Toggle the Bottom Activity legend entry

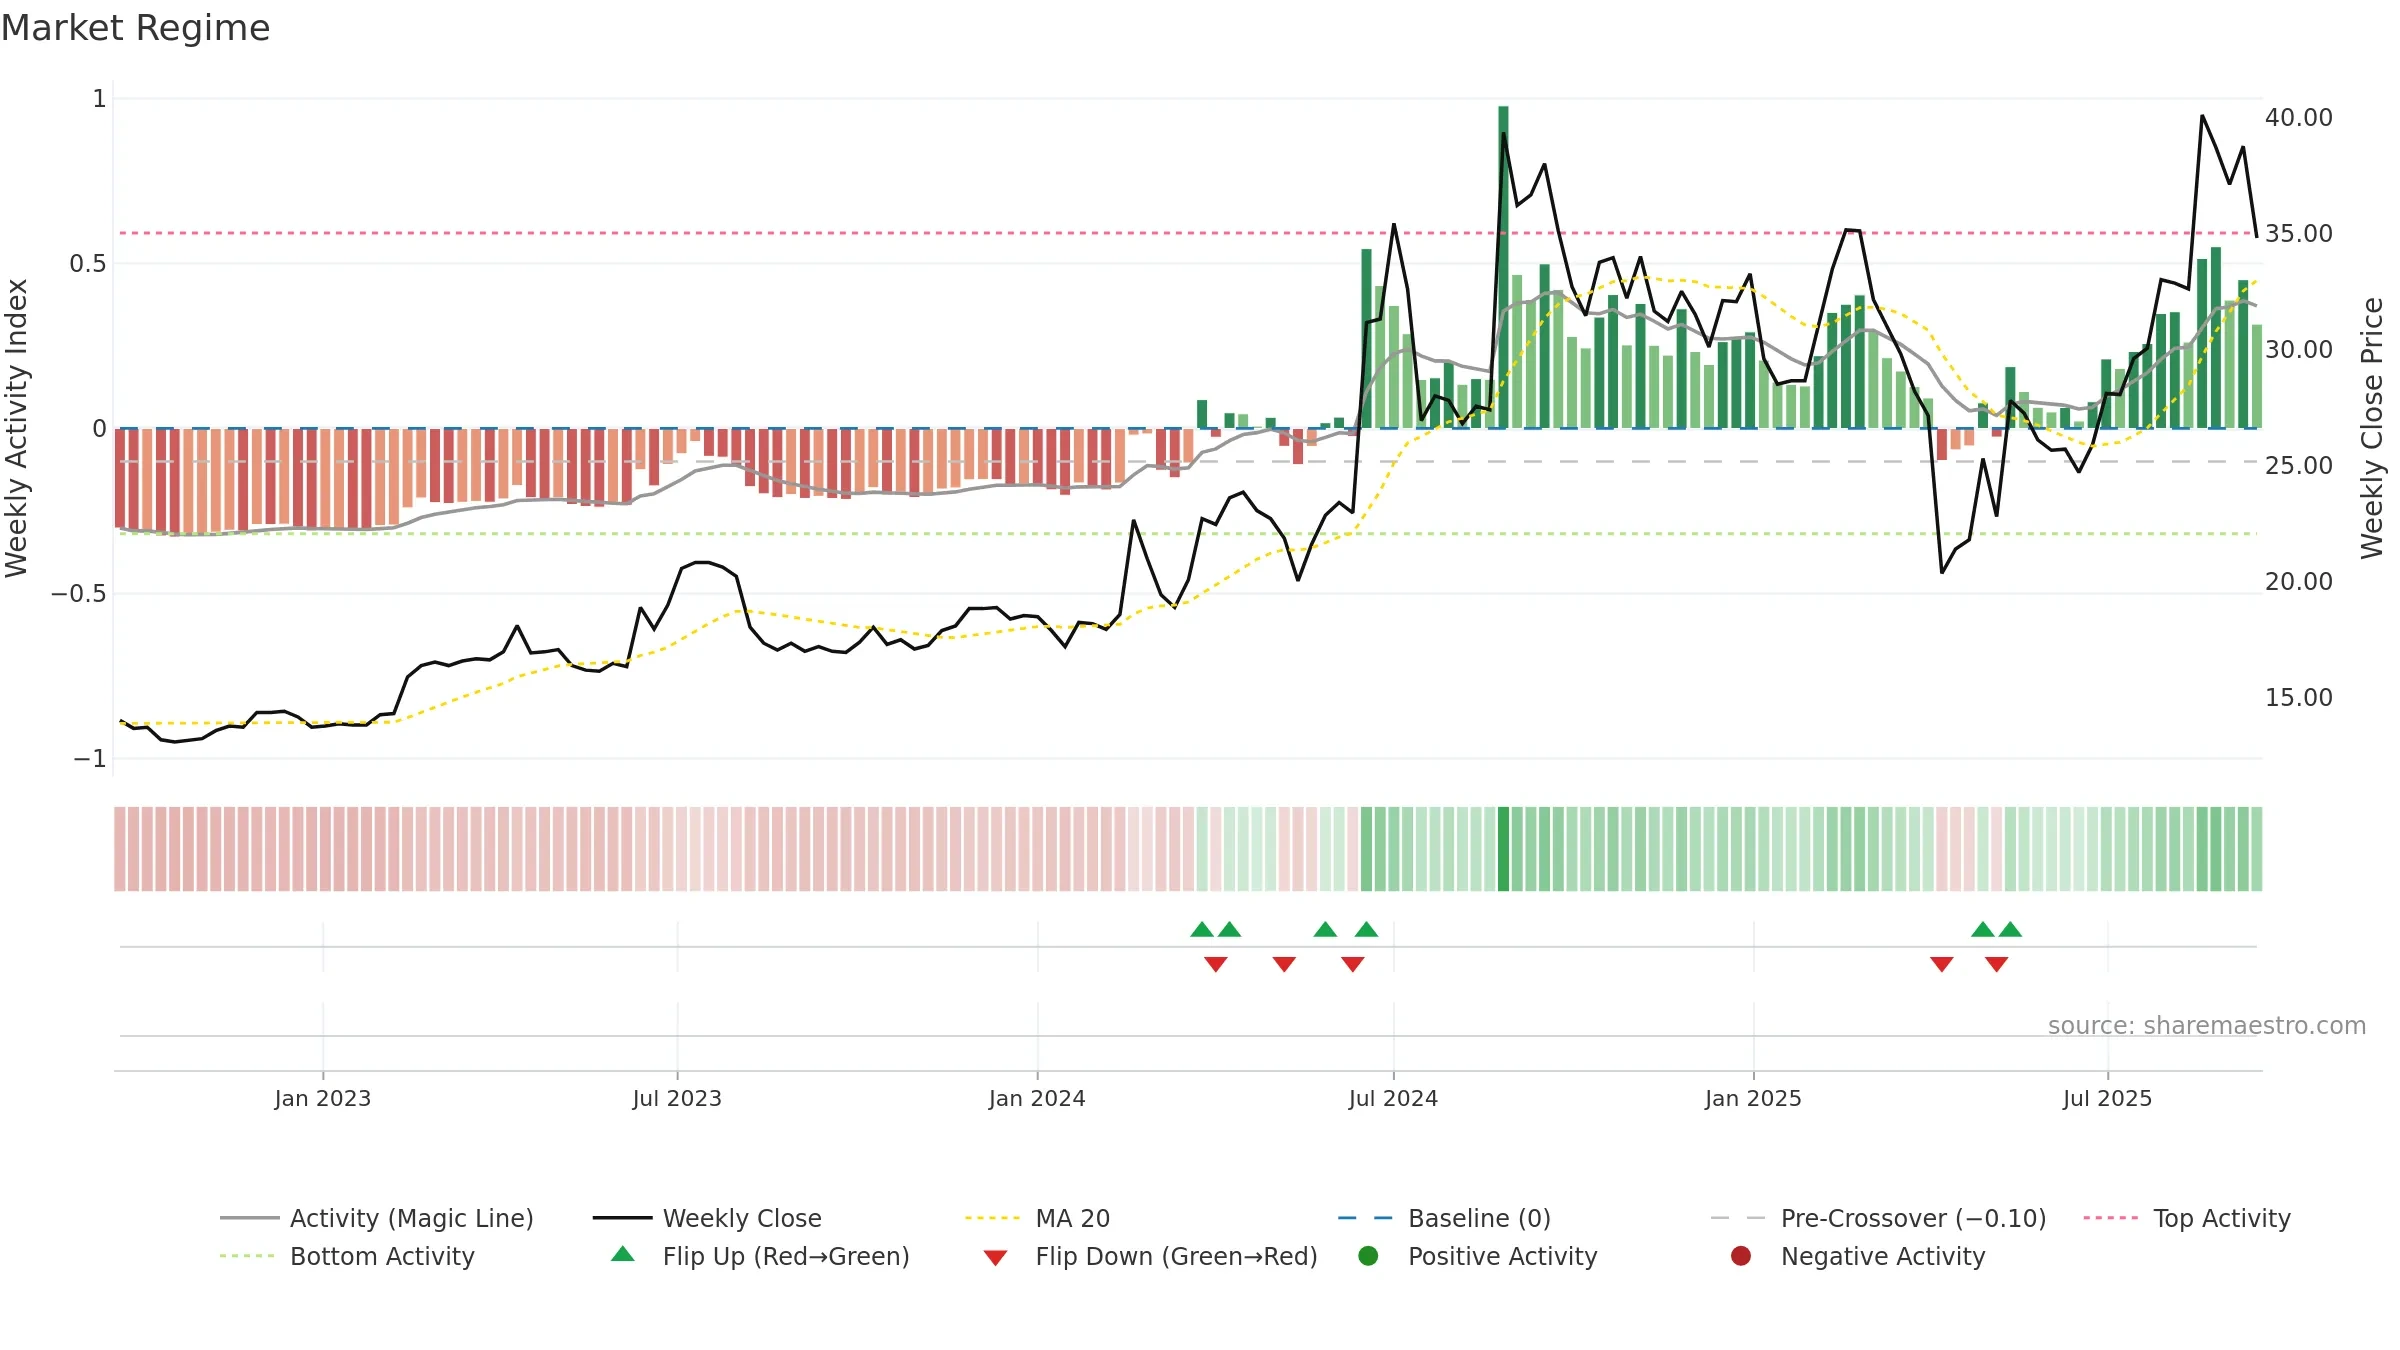point(347,1256)
